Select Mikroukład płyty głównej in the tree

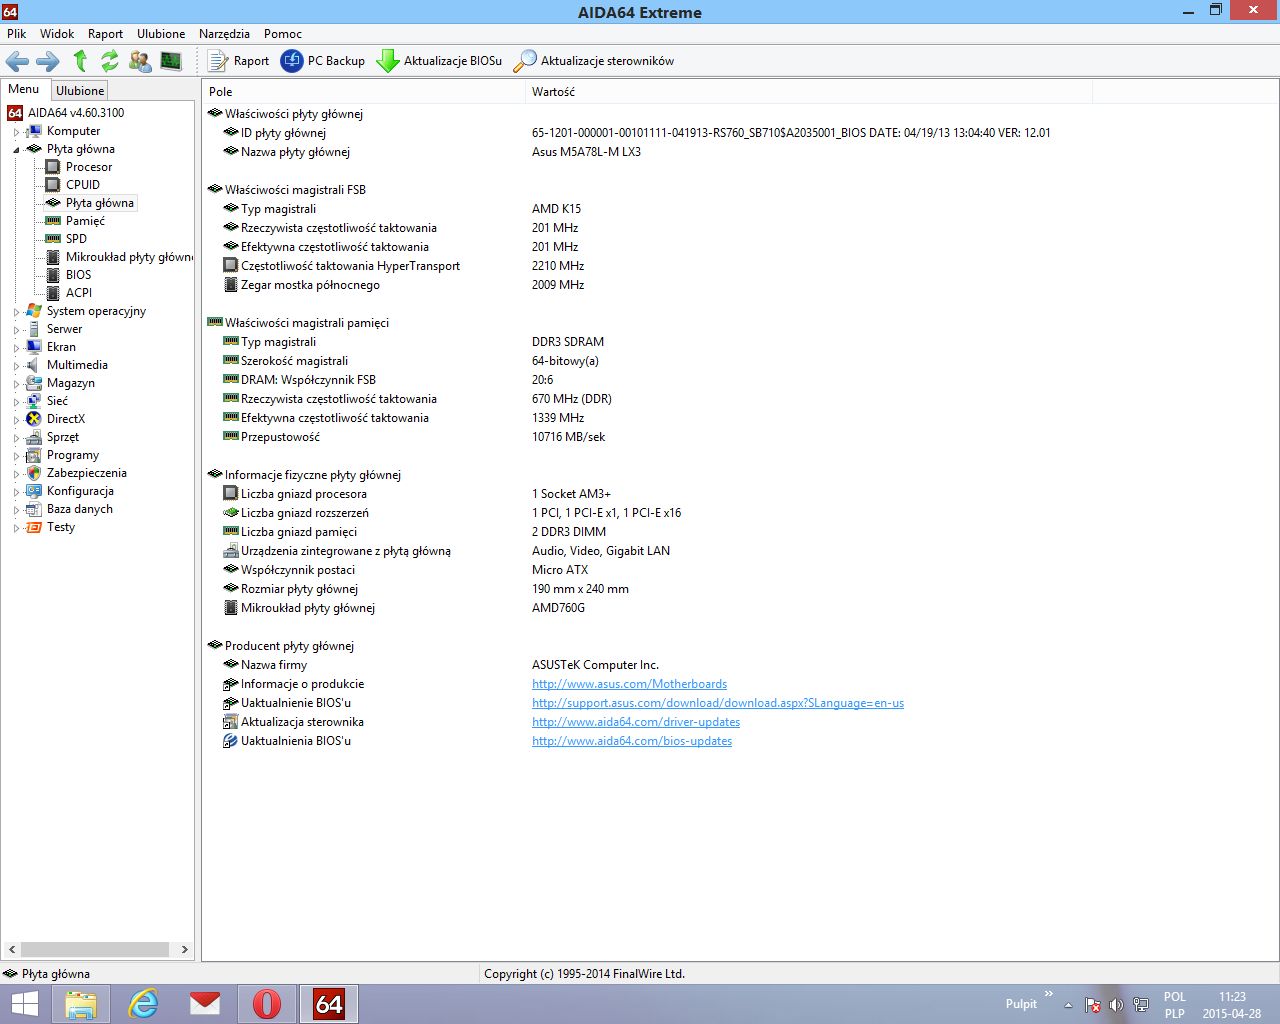click(130, 257)
